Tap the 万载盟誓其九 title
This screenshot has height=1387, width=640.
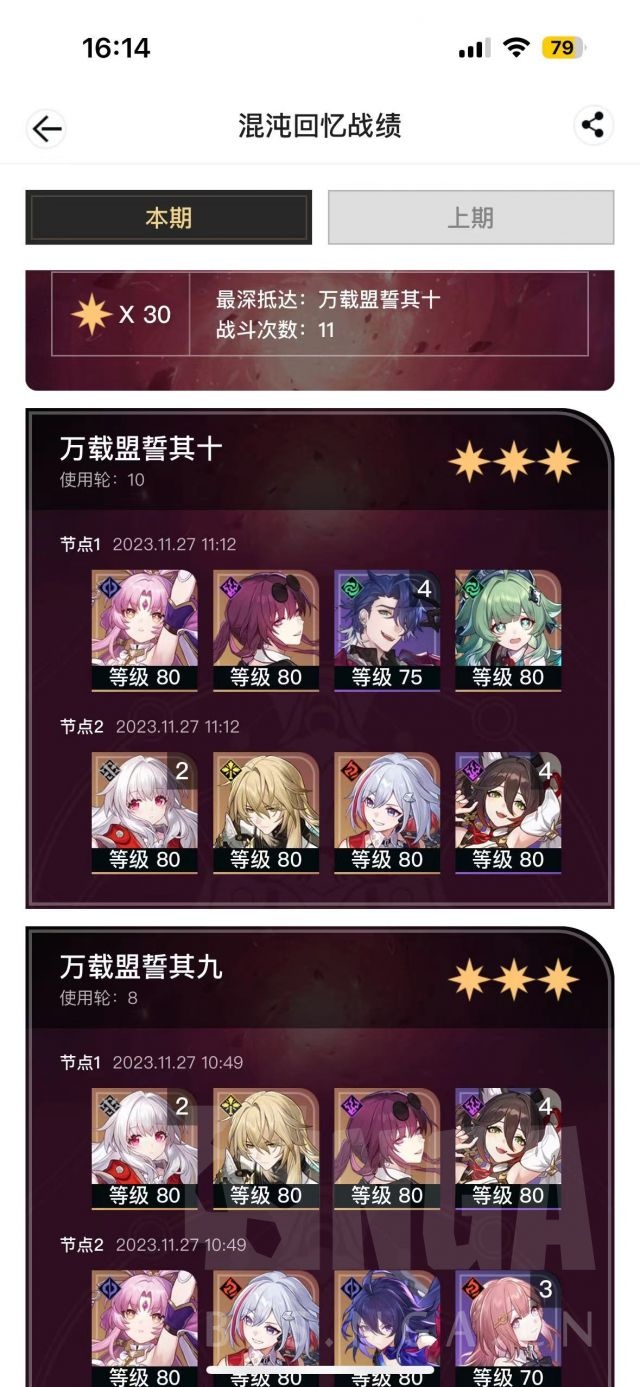pyautogui.click(x=140, y=967)
